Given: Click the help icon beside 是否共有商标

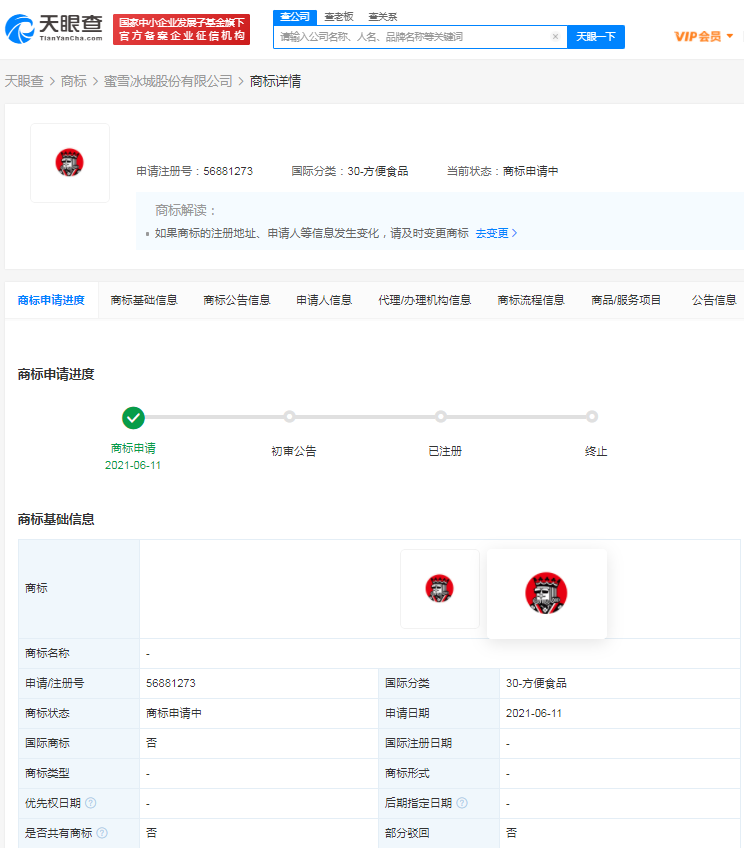Looking at the screenshot, I should point(102,832).
